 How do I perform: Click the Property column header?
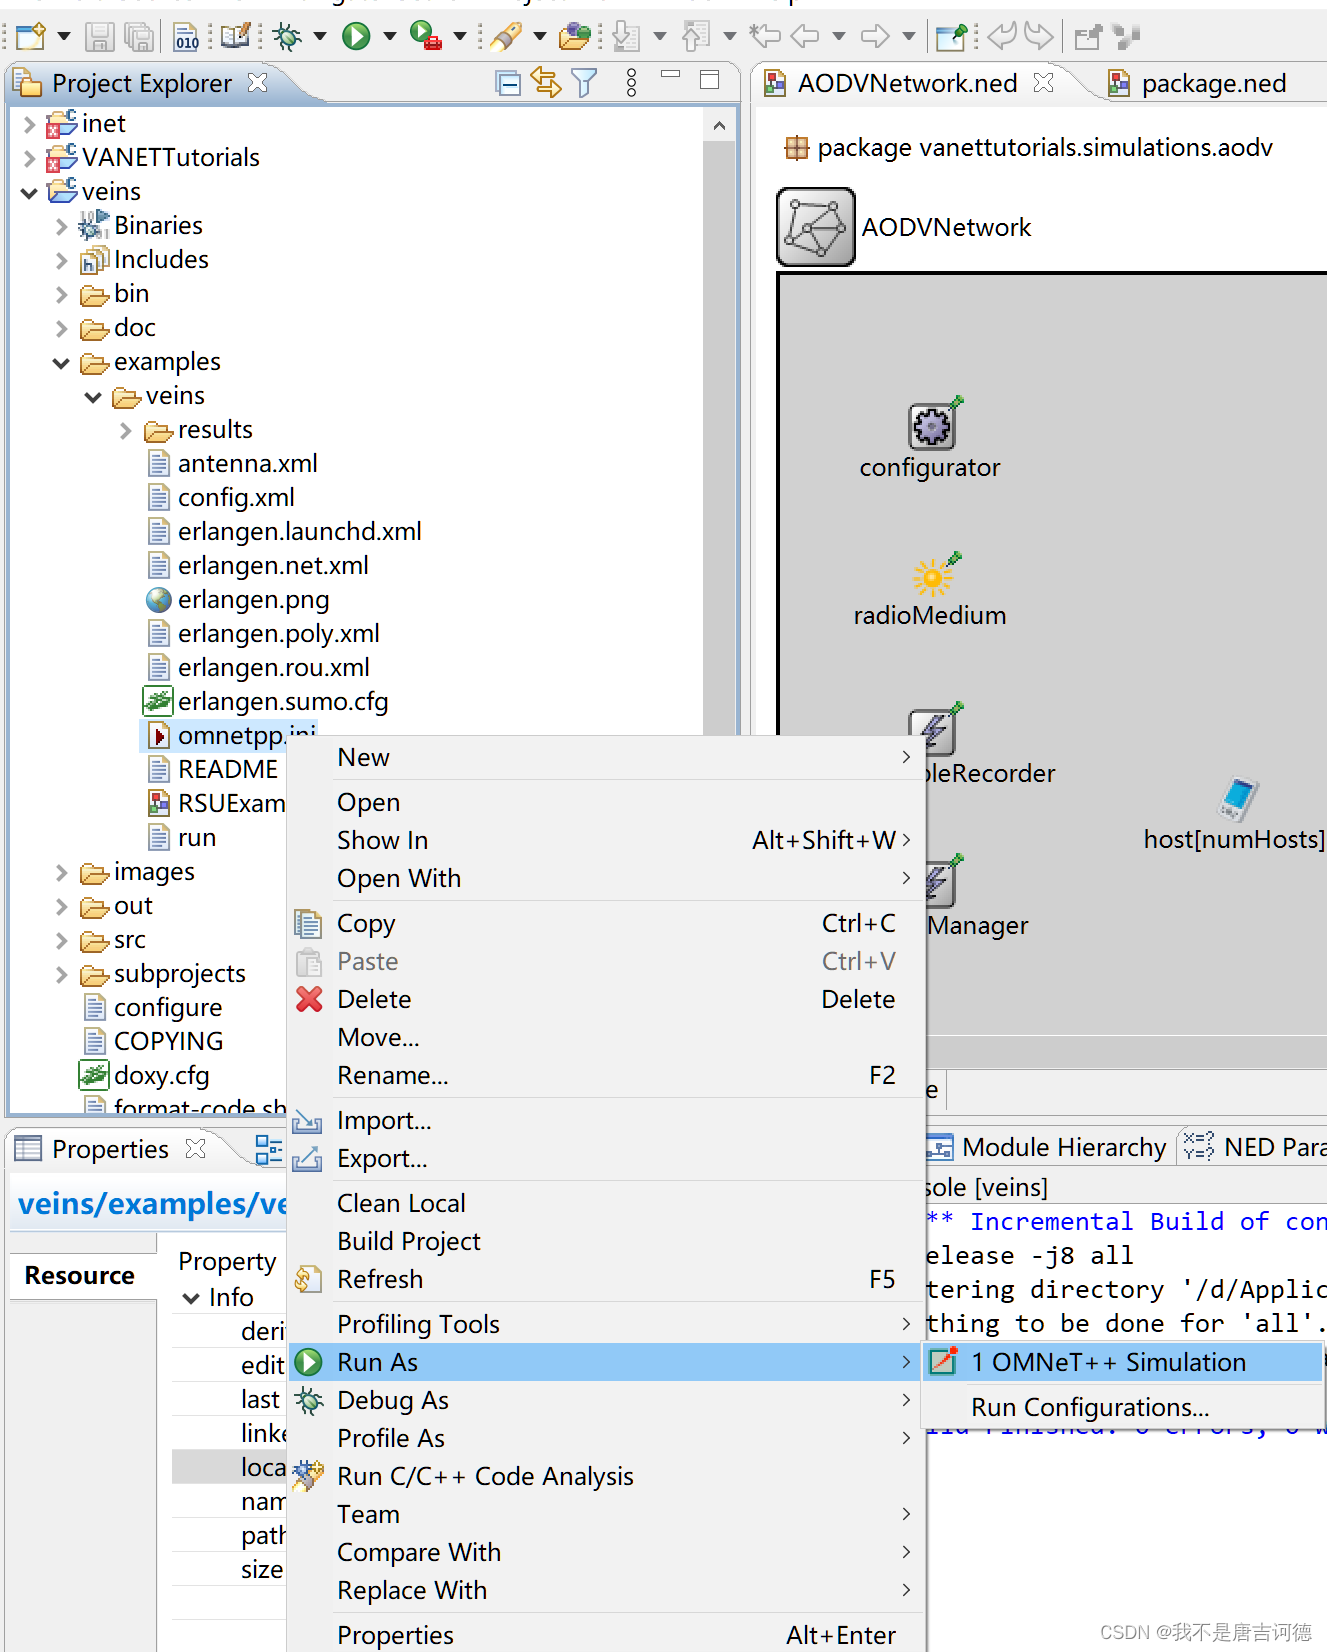pos(227,1262)
